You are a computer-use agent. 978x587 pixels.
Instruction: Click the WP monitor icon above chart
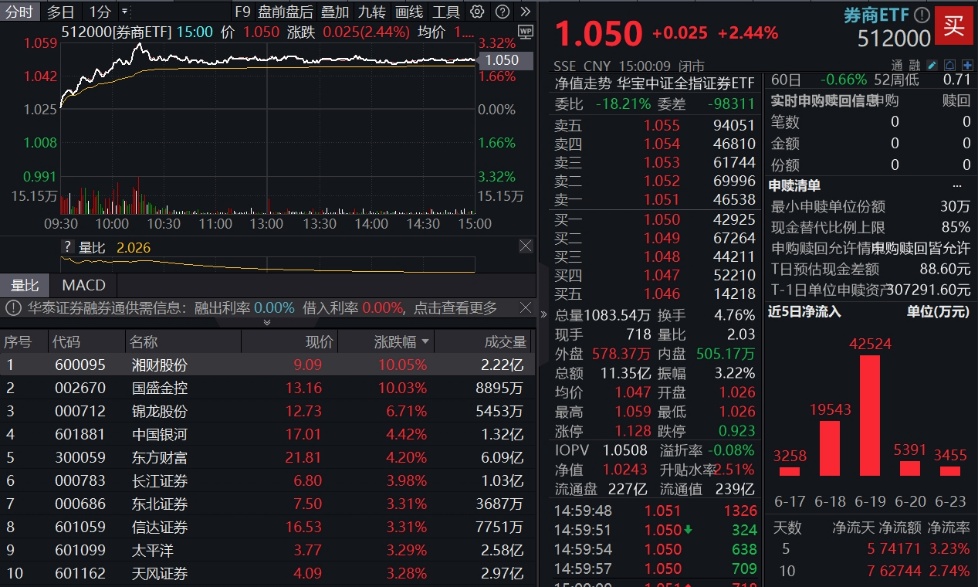click(x=525, y=31)
